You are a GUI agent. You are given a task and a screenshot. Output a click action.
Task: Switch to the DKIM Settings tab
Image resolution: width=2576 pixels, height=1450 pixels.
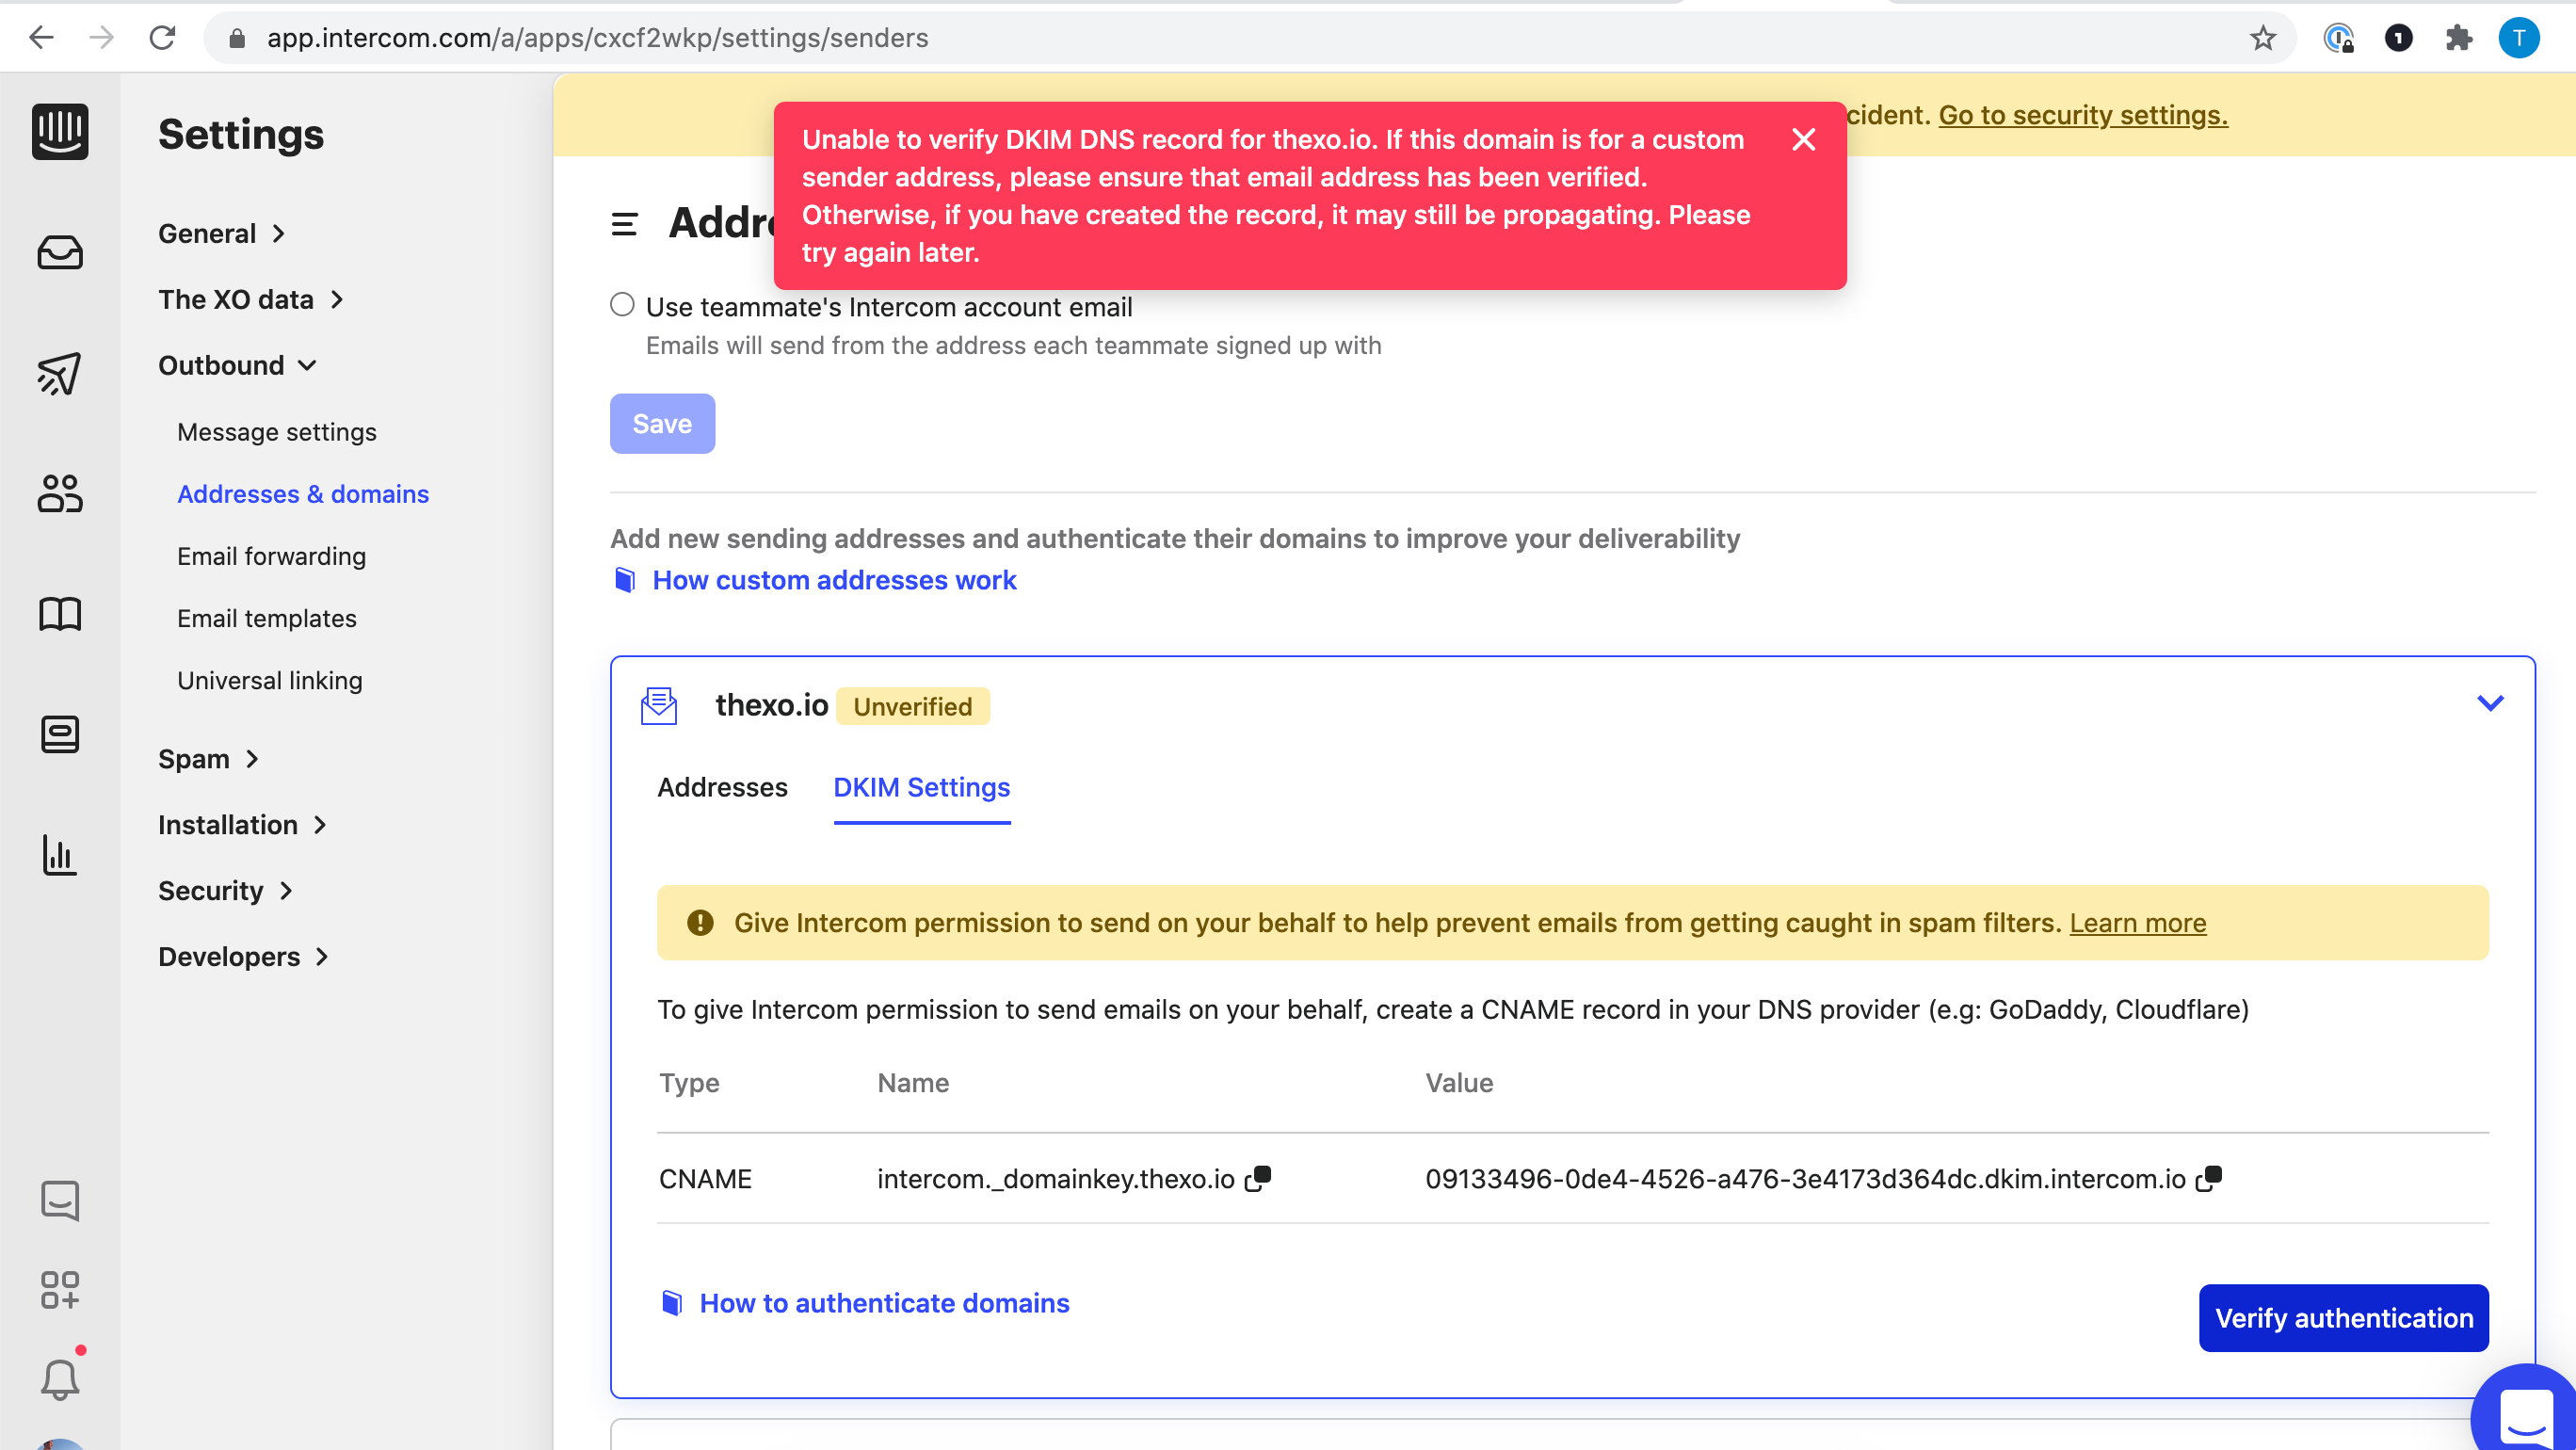pos(922,787)
